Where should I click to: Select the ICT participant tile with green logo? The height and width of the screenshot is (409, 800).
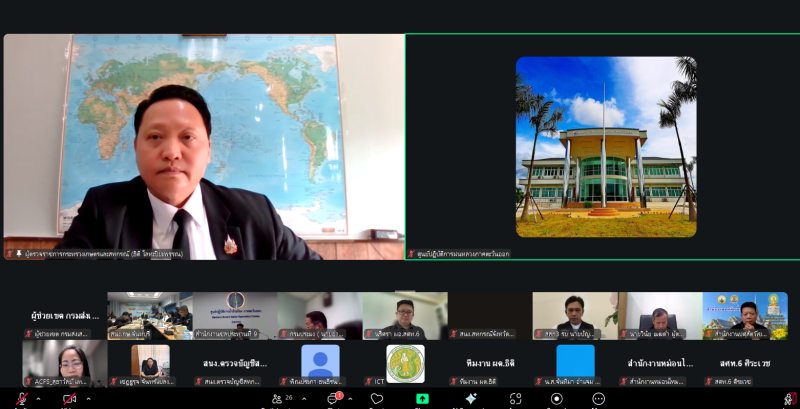pyautogui.click(x=405, y=363)
